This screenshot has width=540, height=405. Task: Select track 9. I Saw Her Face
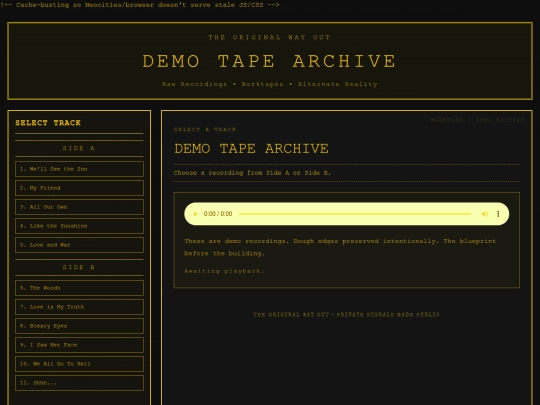[x=79, y=345]
